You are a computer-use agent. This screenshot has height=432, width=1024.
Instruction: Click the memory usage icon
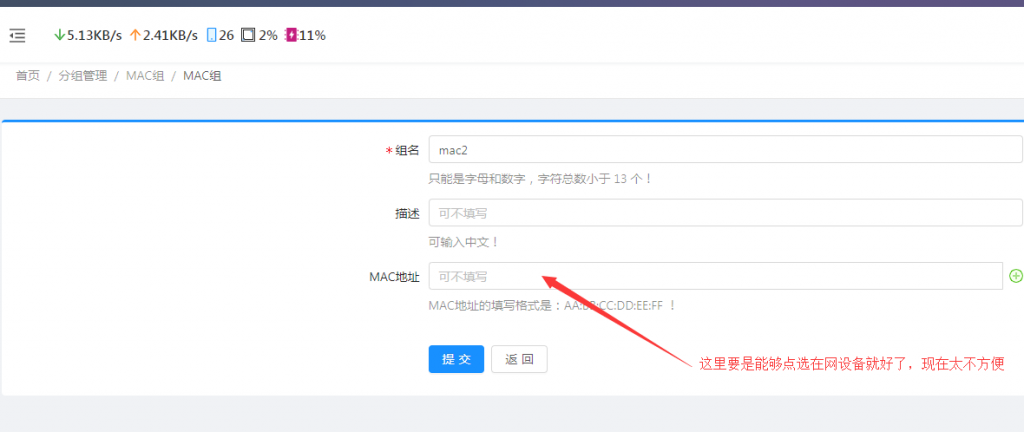[x=291, y=35]
